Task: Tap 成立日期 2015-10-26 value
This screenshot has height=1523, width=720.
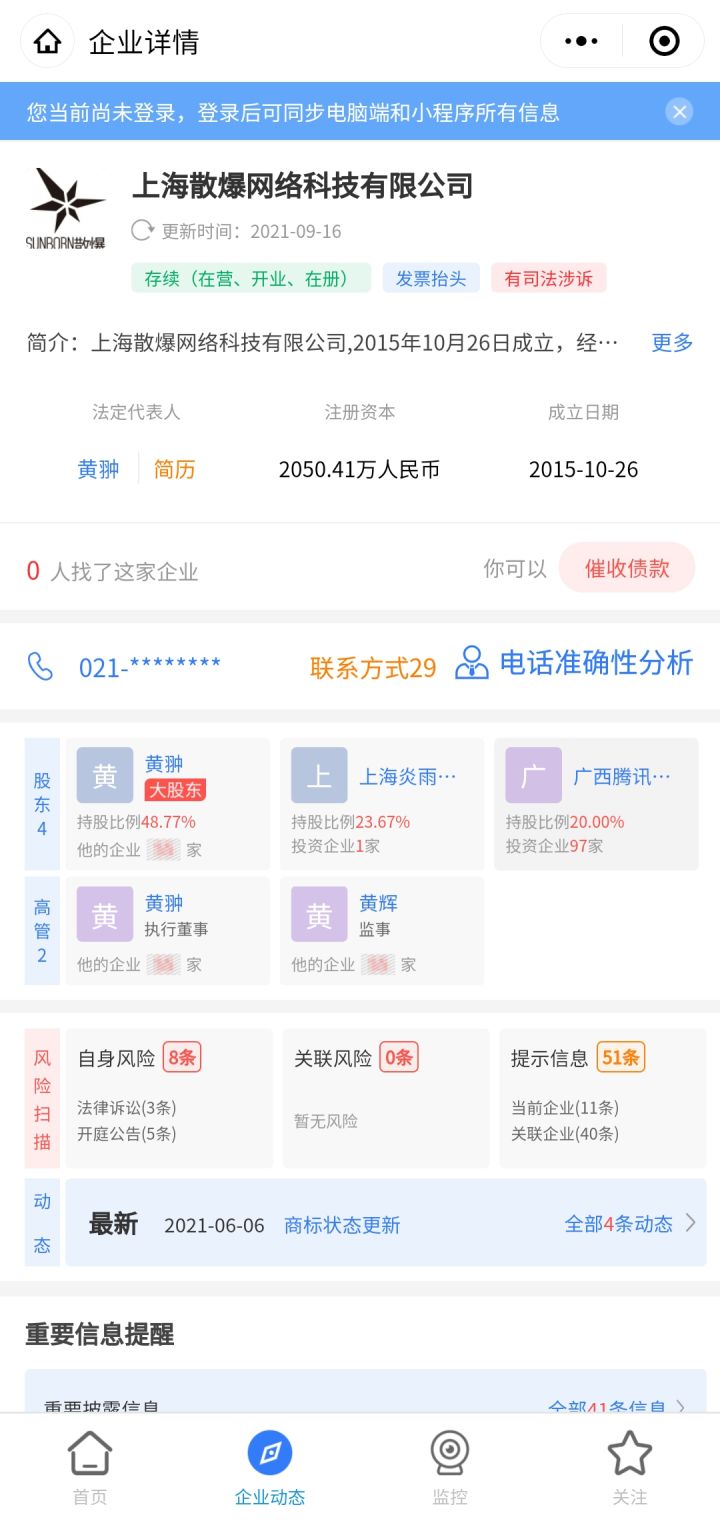Action: click(x=583, y=469)
